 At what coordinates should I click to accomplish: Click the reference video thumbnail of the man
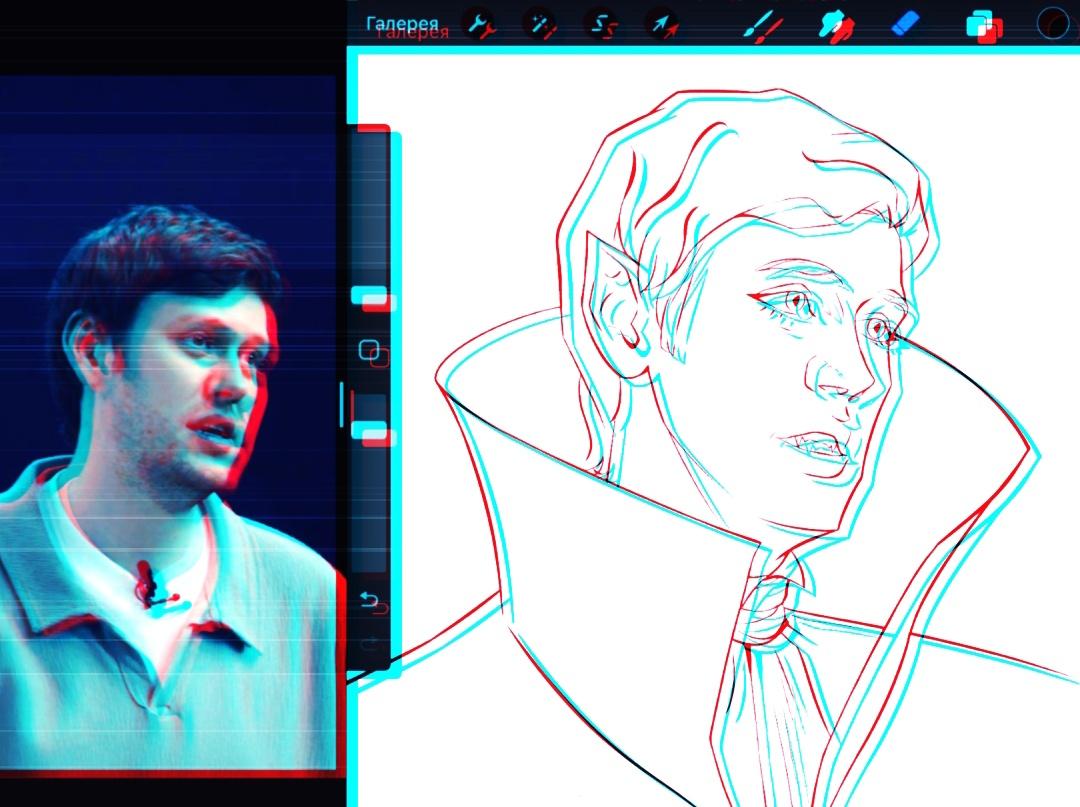coord(169,422)
